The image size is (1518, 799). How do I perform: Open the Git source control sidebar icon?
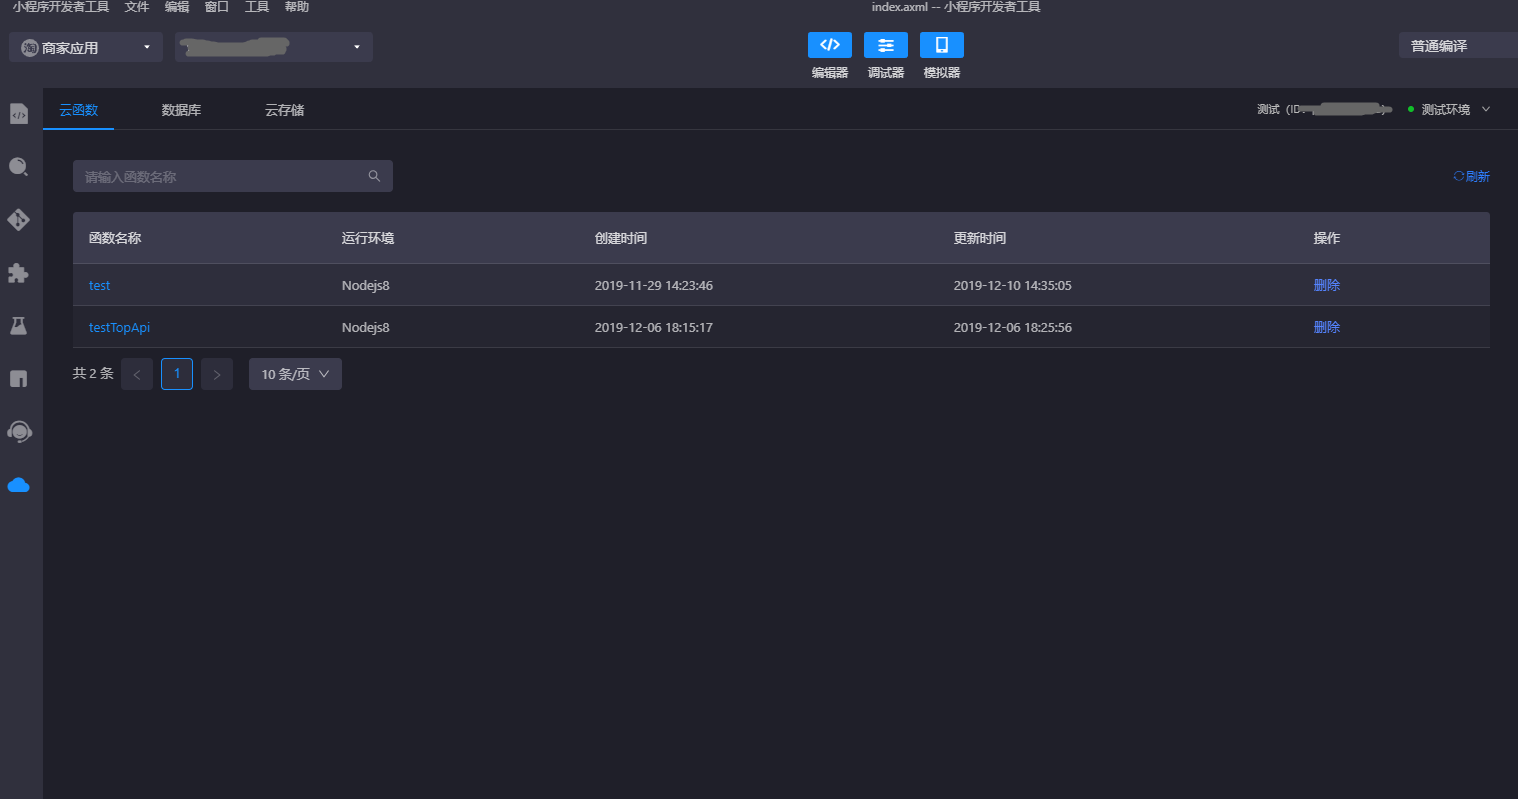[19, 220]
